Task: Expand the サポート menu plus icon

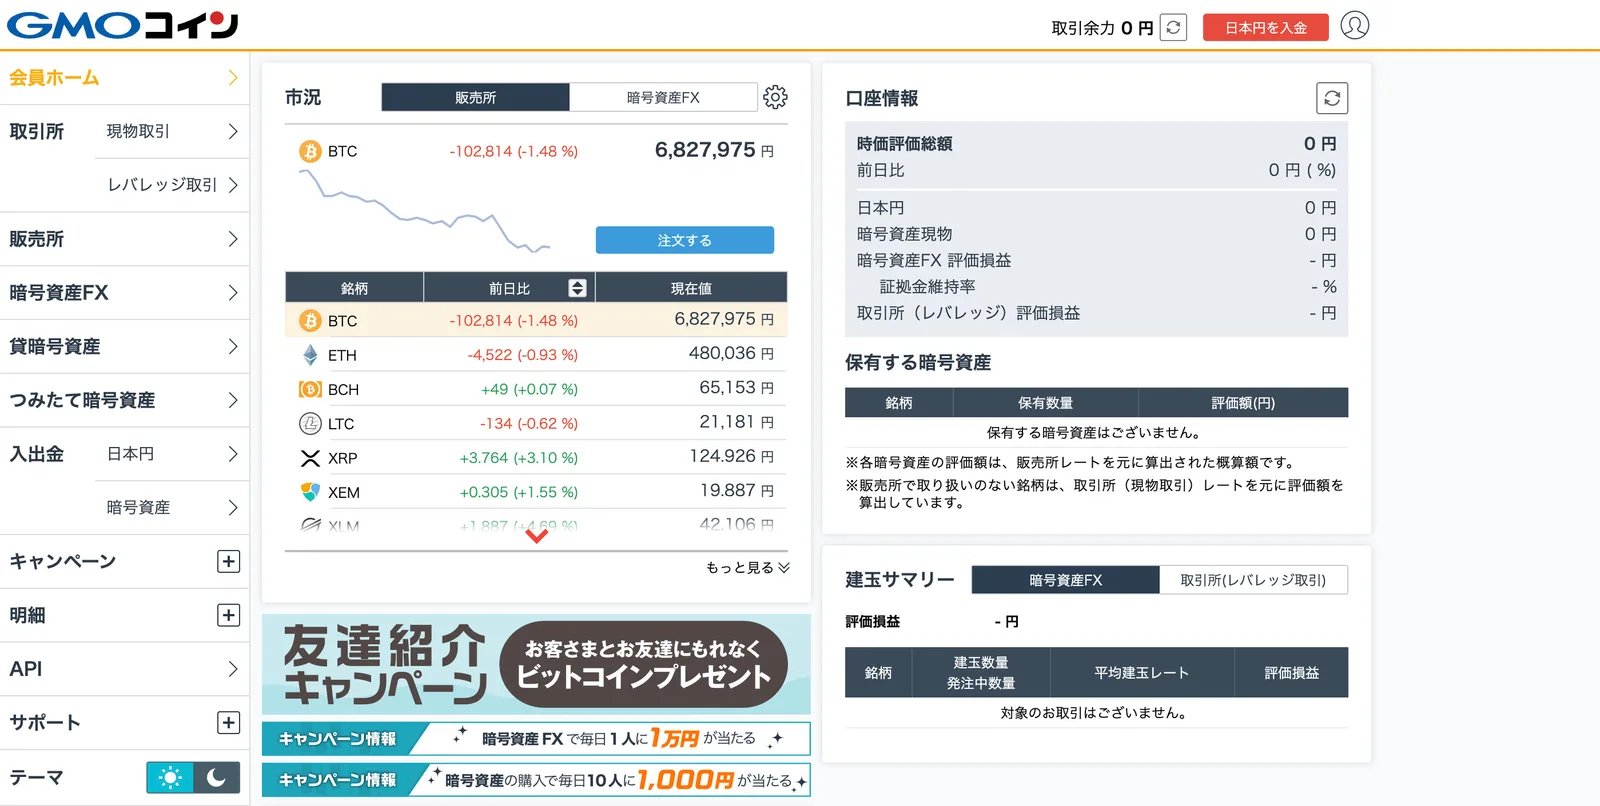Action: (228, 722)
